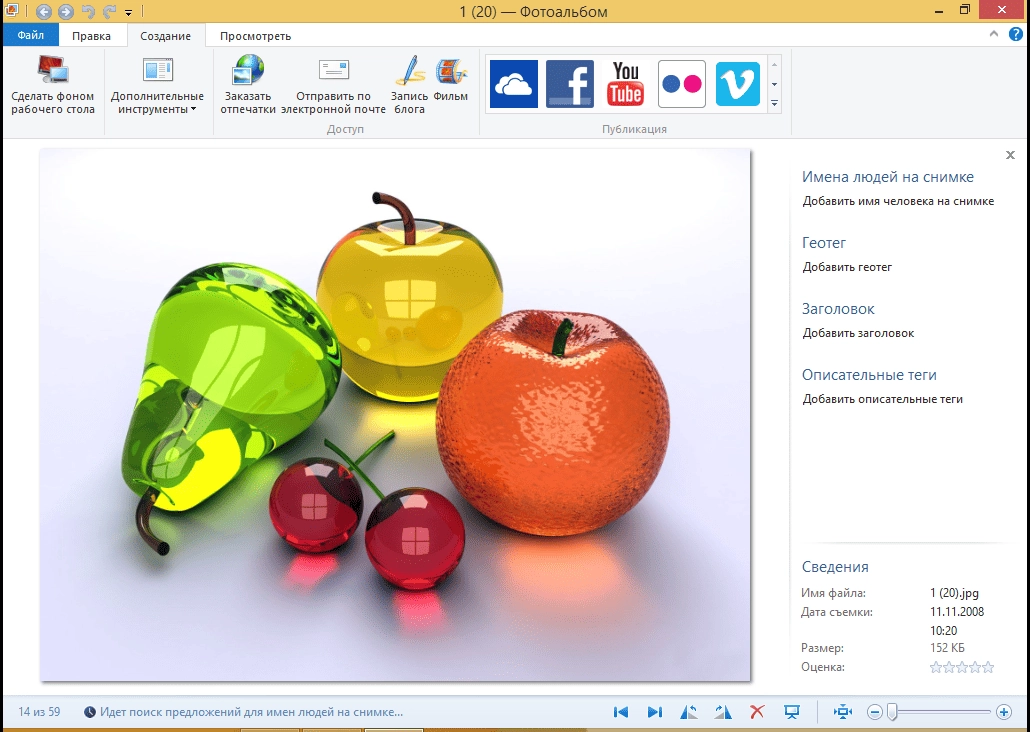Click status text Идет поиск предложений

click(x=251, y=712)
